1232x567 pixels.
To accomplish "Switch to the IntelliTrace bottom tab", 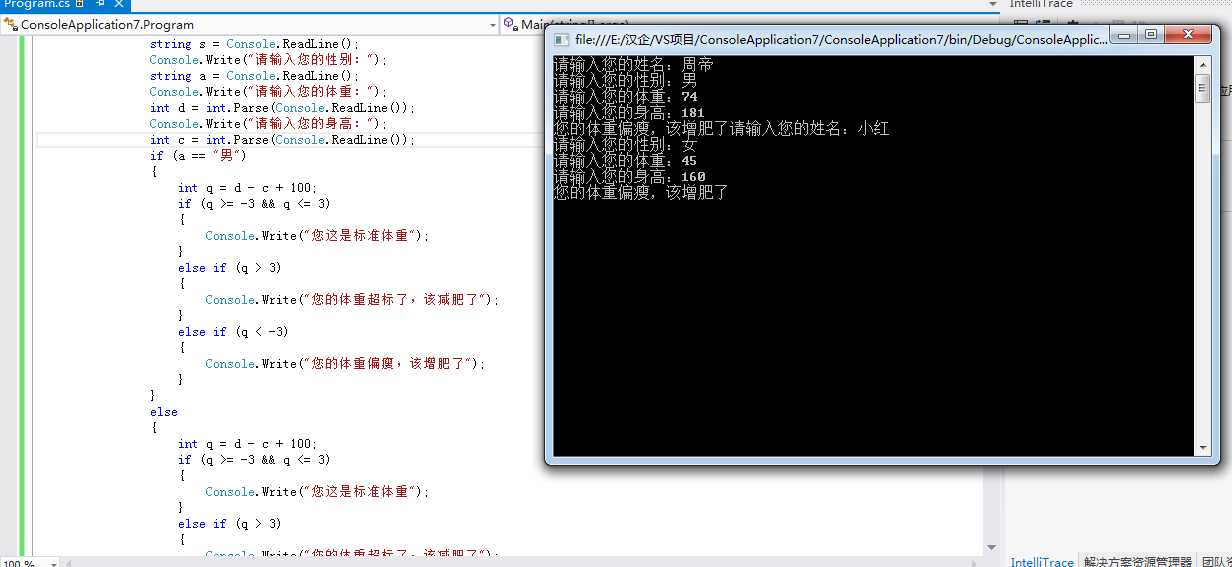I will pyautogui.click(x=1042, y=562).
